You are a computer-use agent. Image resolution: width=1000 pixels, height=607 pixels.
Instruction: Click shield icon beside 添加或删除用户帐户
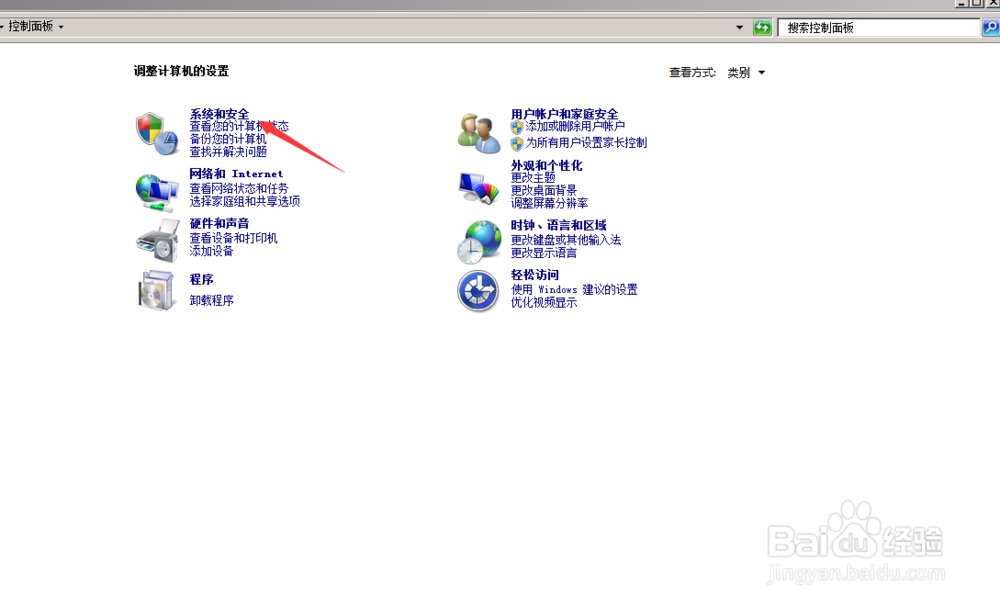click(x=517, y=127)
